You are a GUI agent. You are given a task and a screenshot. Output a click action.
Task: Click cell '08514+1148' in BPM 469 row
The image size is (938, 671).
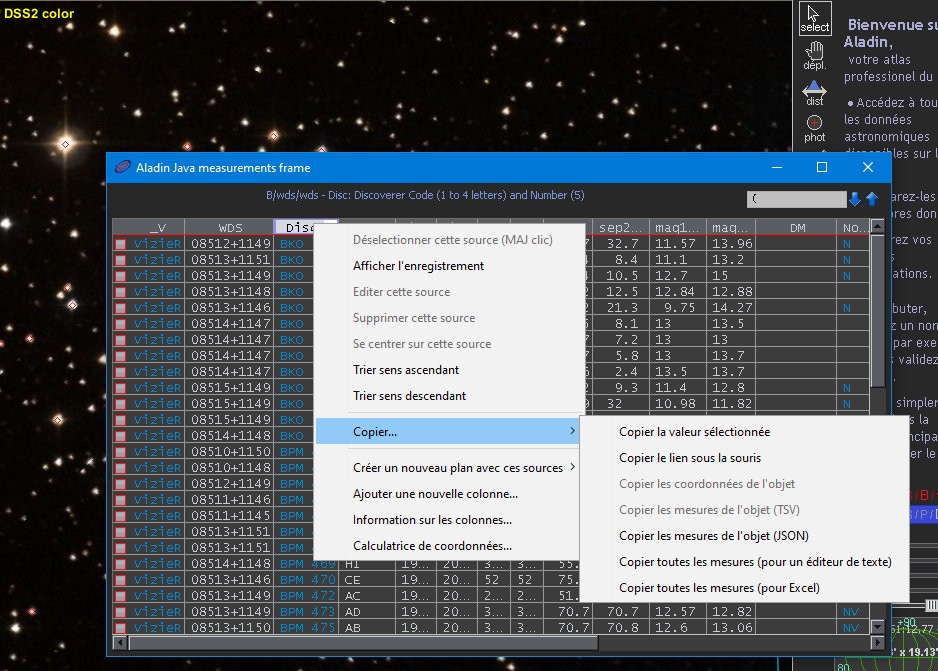point(230,564)
